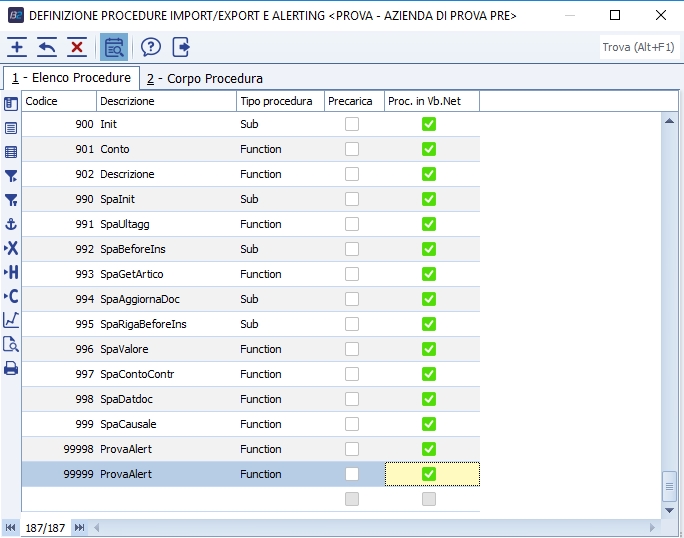The height and width of the screenshot is (538, 684).
Task: Toggle Proc. in Vb.Net for 99999 ProvaAlert
Action: 429,474
